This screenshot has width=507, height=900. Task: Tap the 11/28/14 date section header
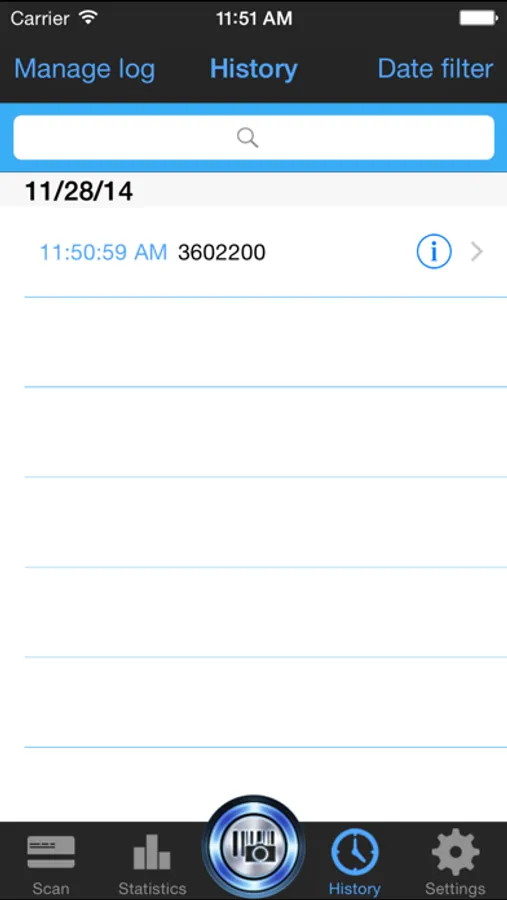click(79, 191)
